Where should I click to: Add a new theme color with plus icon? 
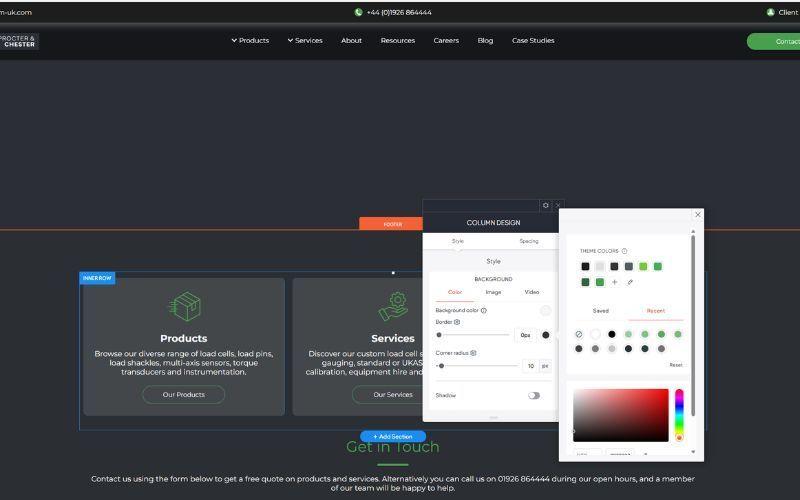(x=614, y=282)
